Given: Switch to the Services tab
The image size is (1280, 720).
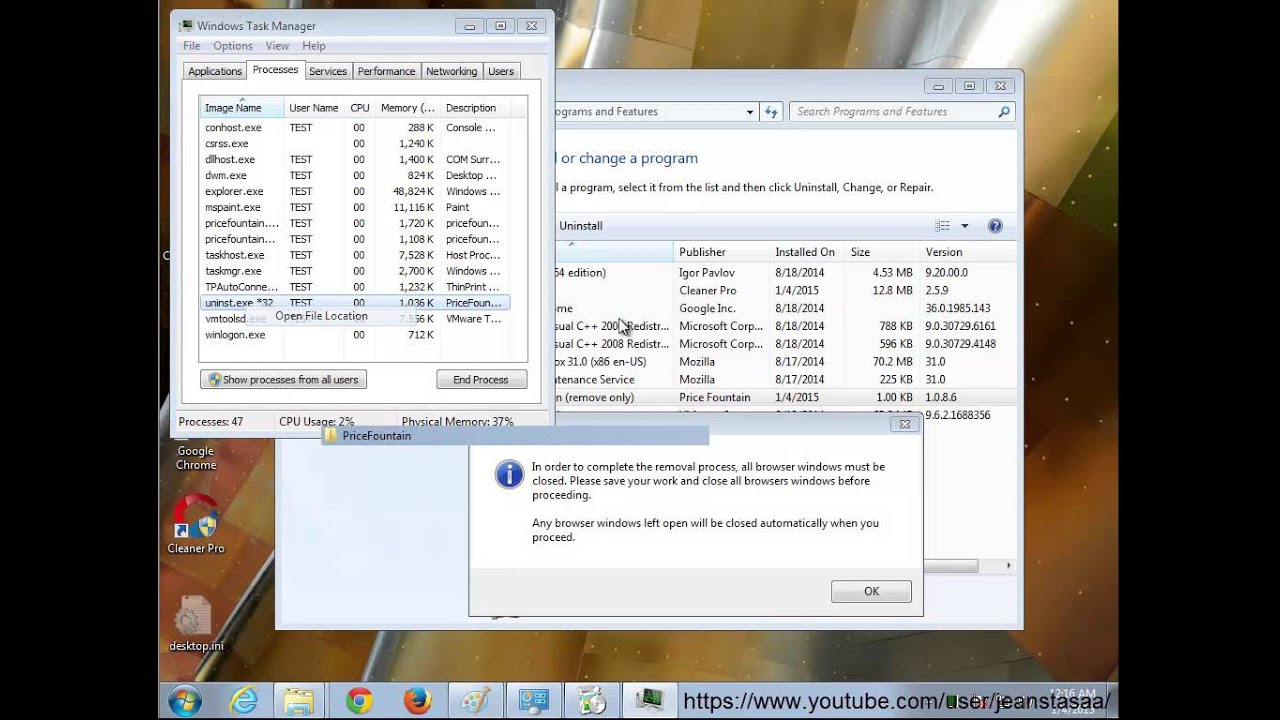Looking at the screenshot, I should tap(328, 71).
